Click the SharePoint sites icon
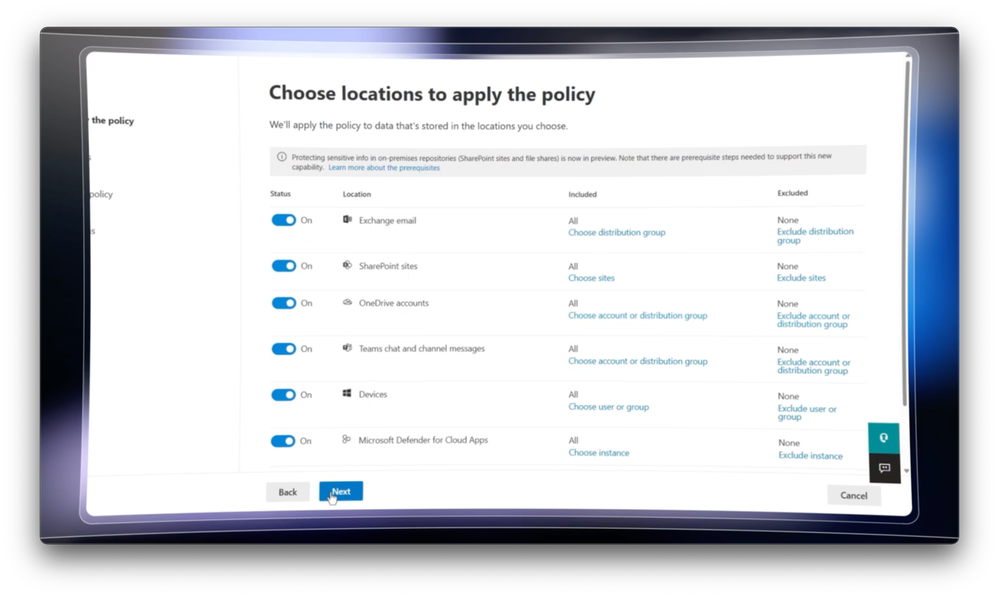Image resolution: width=999 pixels, height=597 pixels. (x=347, y=265)
